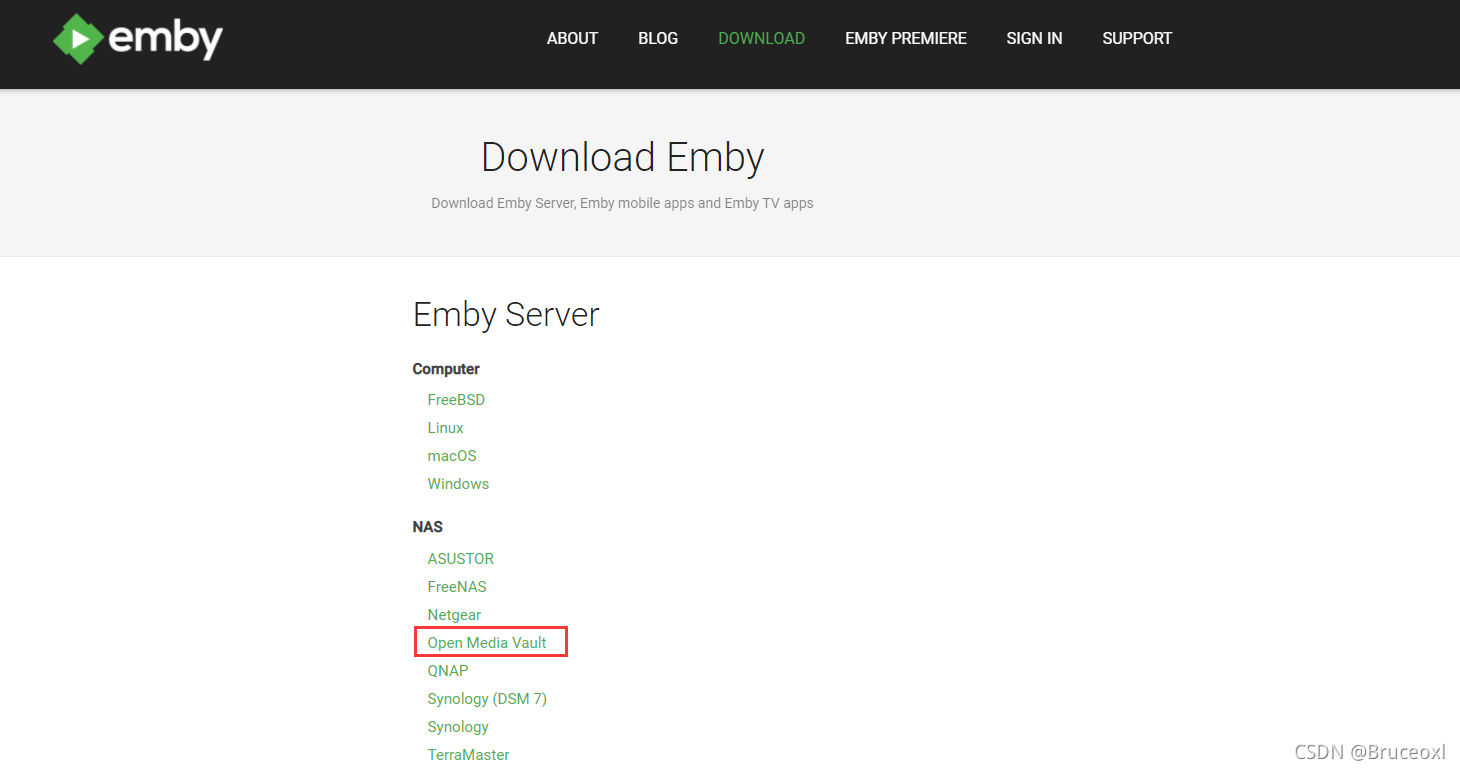Viewport: 1460px width, 770px height.
Task: Click the subtitle 'Download Emby Server, Emby mobile apps...'
Action: point(622,203)
